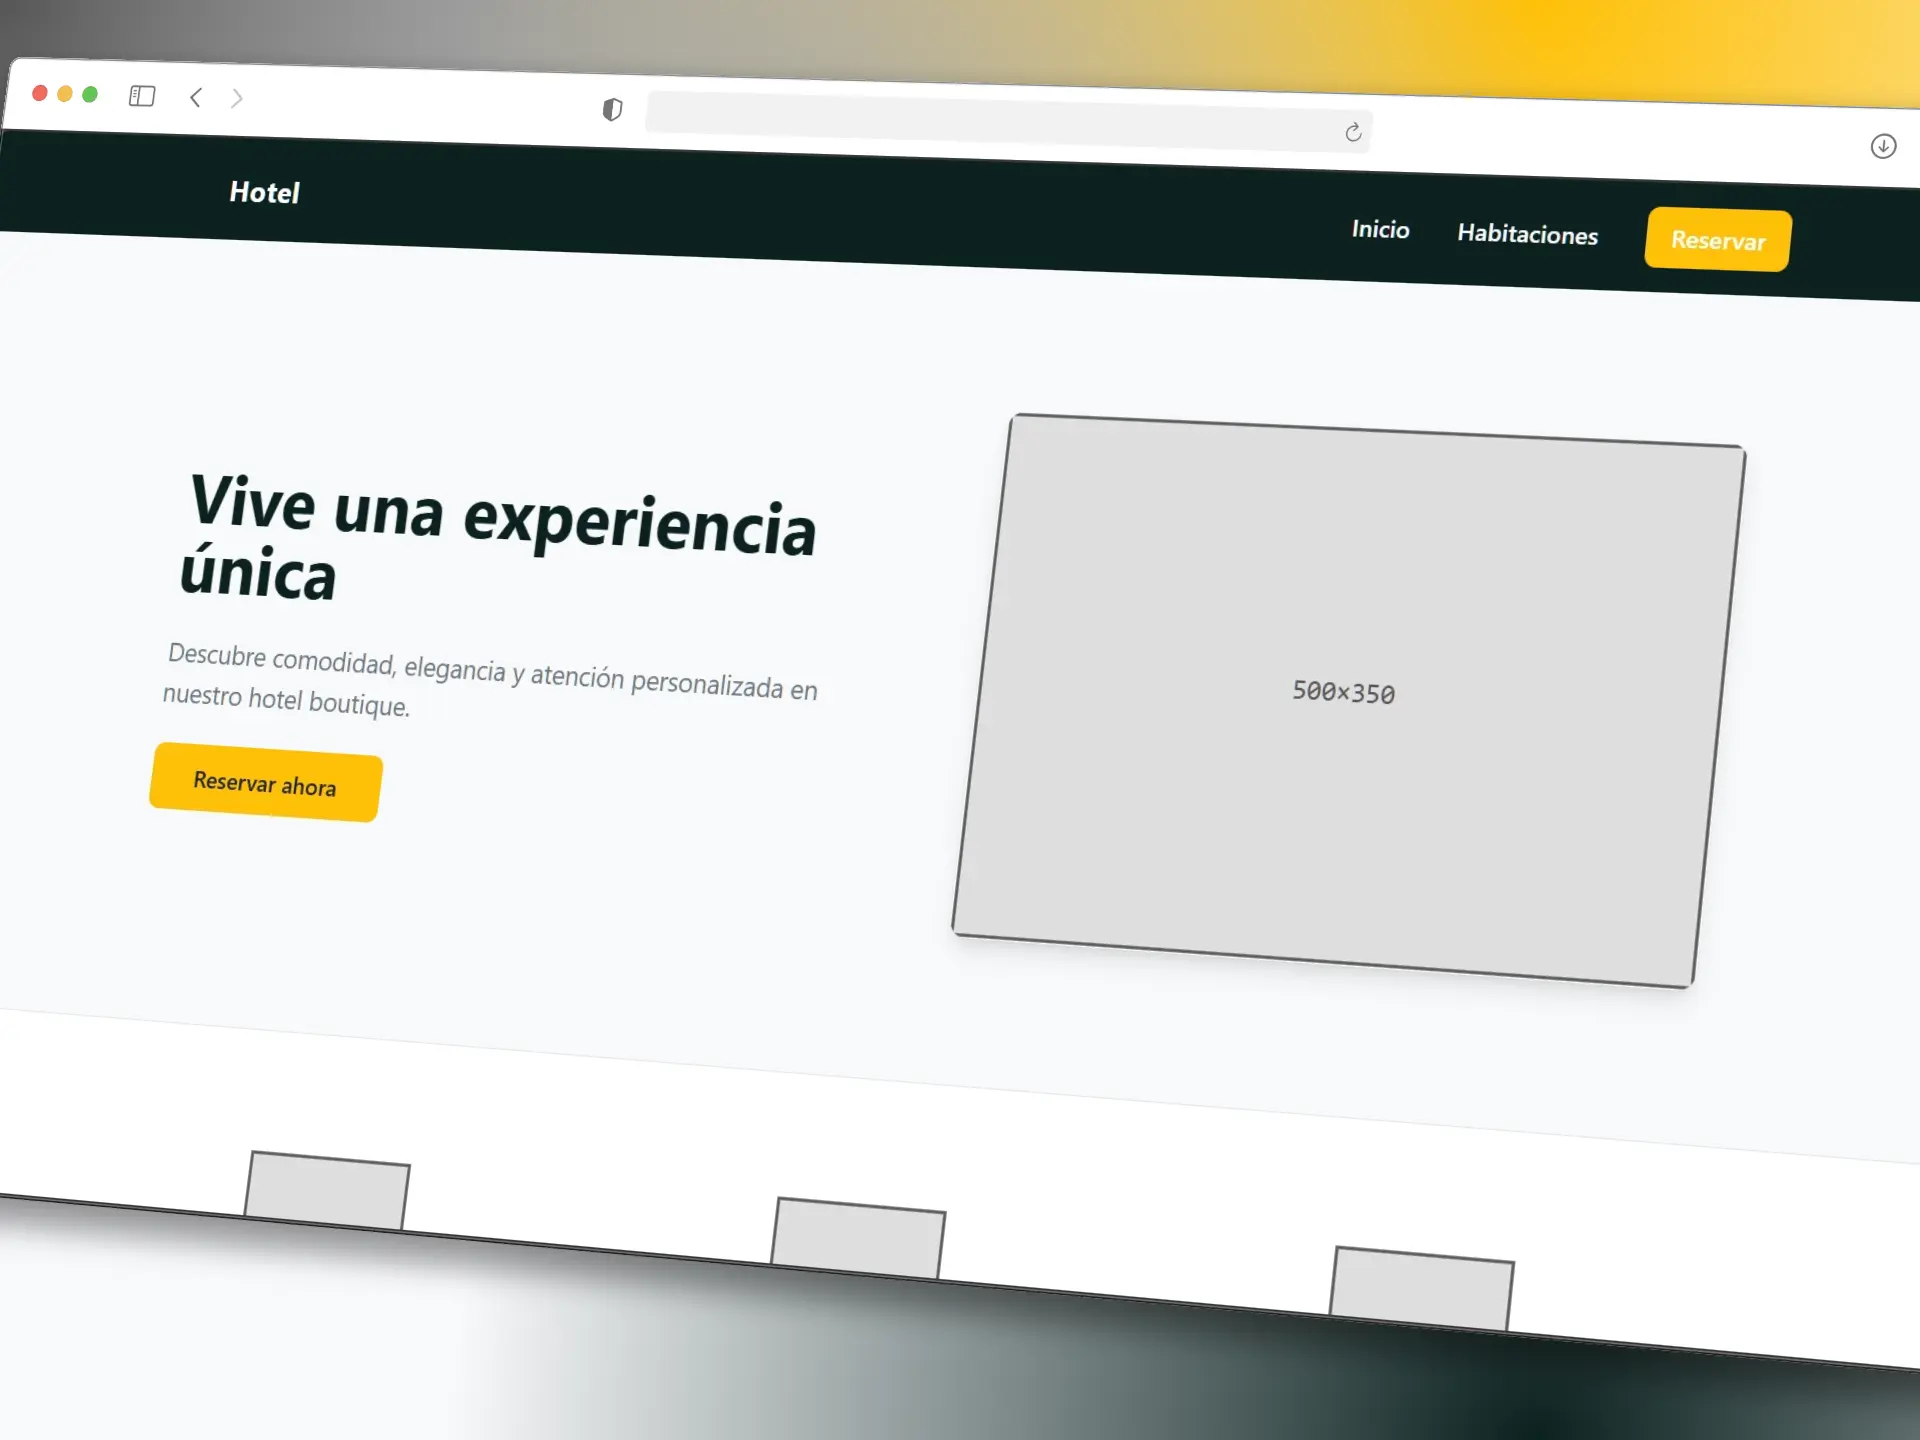The height and width of the screenshot is (1440, 1920).
Task: Click the yellow minimize traffic light button
Action: point(64,93)
